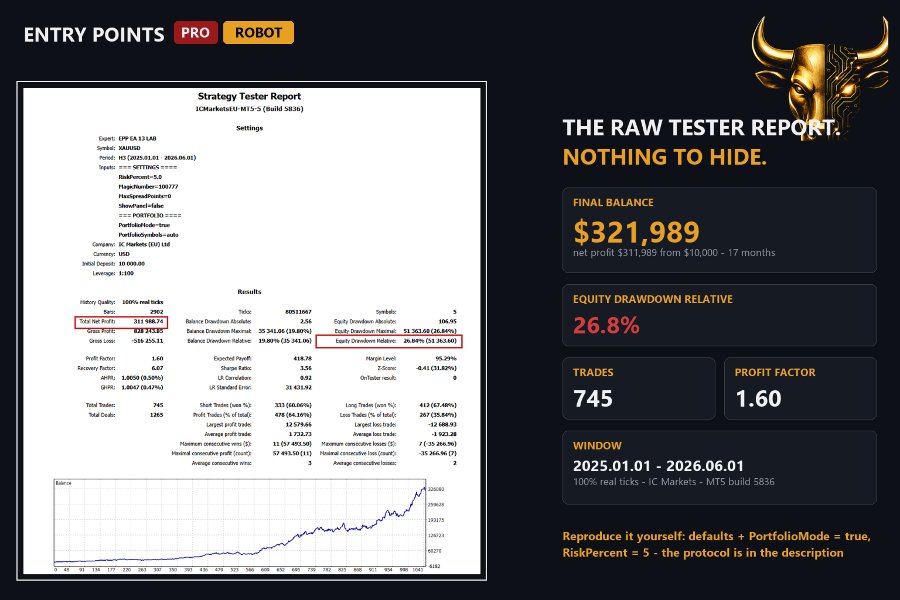Click the golden bull head logo
900x600 pixels.
point(821,75)
